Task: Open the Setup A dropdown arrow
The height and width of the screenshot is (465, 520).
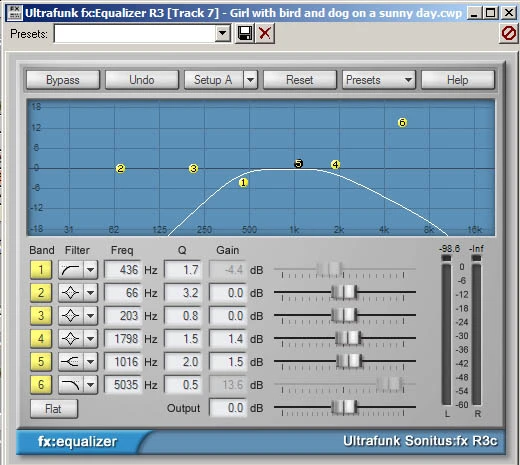Action: click(x=250, y=80)
